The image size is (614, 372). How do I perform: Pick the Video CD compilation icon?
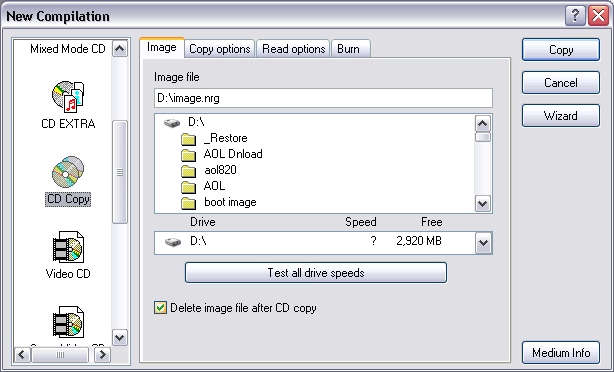pos(68,247)
